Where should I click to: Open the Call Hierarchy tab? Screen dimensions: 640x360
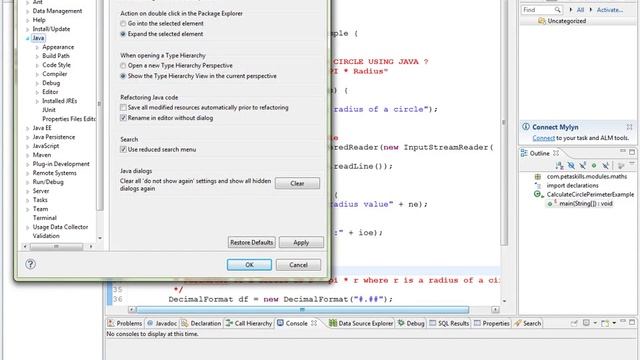point(249,323)
